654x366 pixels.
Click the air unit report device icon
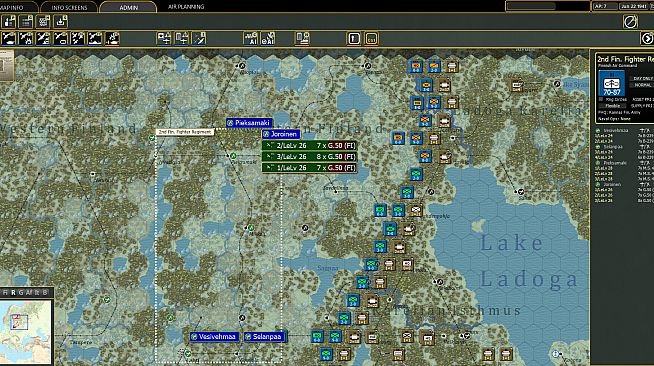(302, 39)
